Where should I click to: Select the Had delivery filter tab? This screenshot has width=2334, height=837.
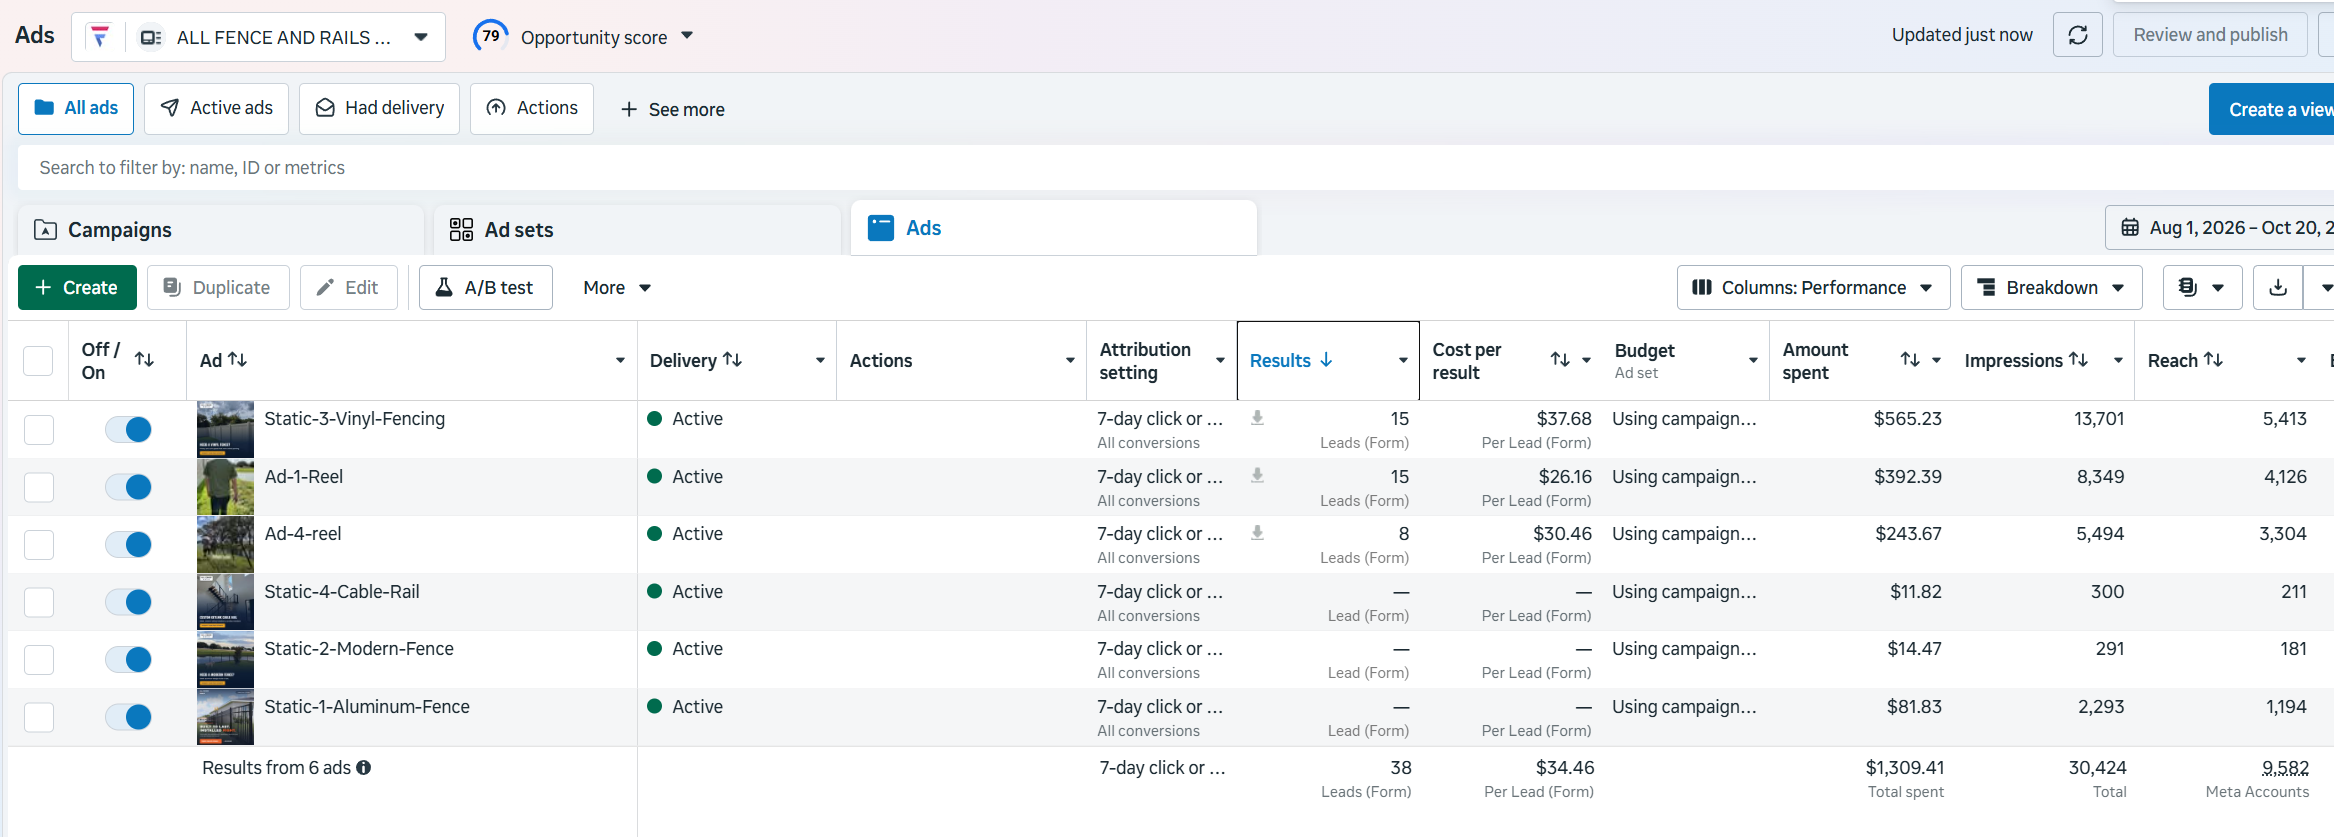pos(379,108)
